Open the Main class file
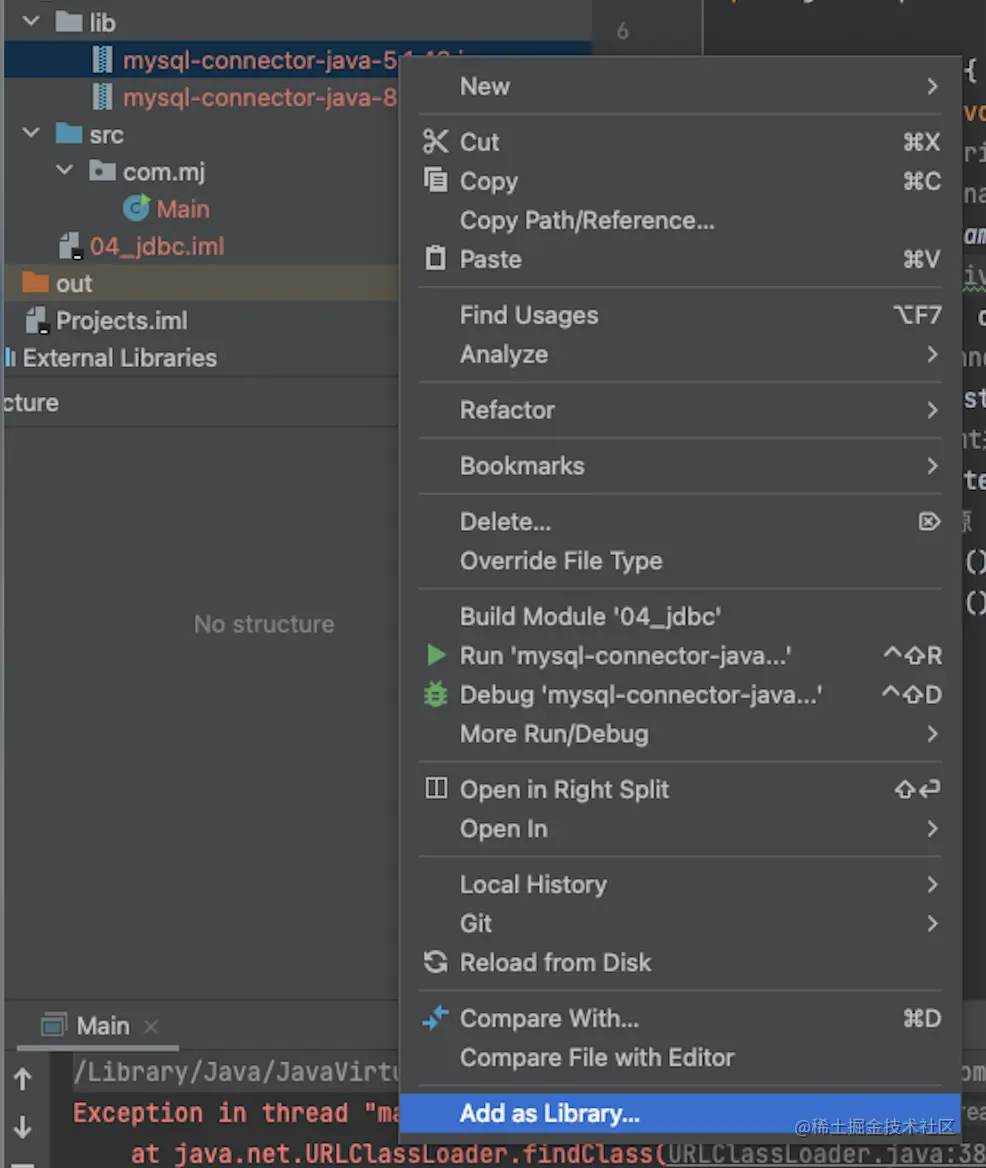 click(182, 209)
